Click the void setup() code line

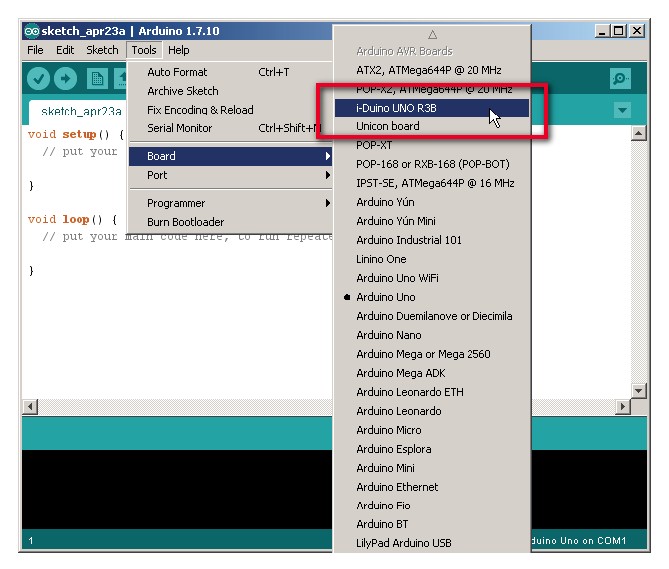(x=76, y=135)
